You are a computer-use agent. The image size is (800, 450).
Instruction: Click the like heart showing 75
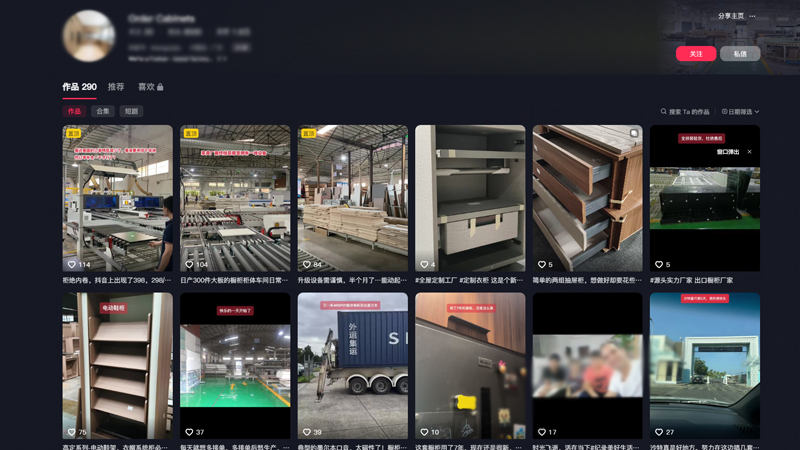point(72,432)
